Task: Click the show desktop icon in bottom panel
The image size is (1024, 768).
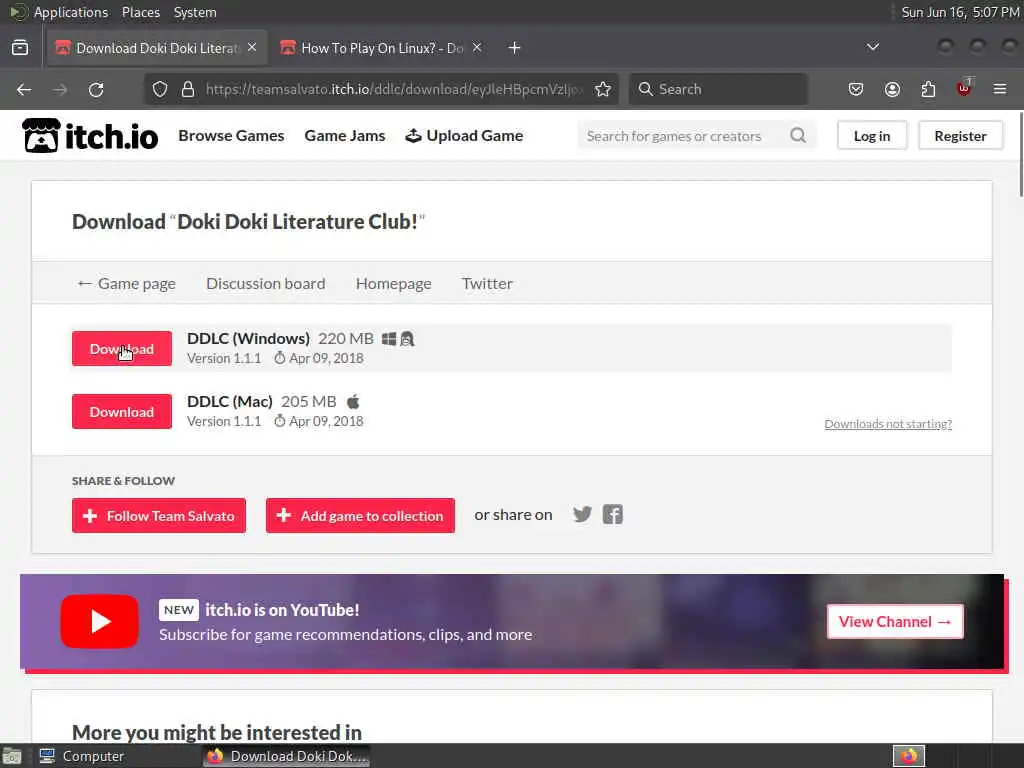Action: click(x=12, y=756)
